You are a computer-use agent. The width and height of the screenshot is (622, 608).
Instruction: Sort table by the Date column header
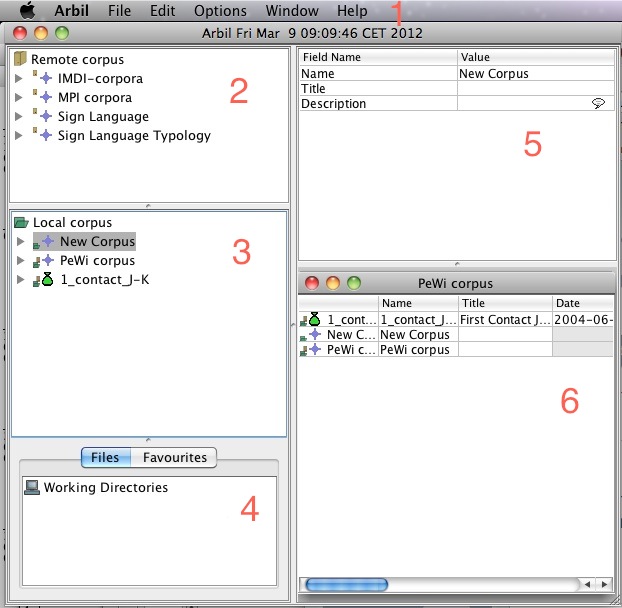(x=582, y=303)
